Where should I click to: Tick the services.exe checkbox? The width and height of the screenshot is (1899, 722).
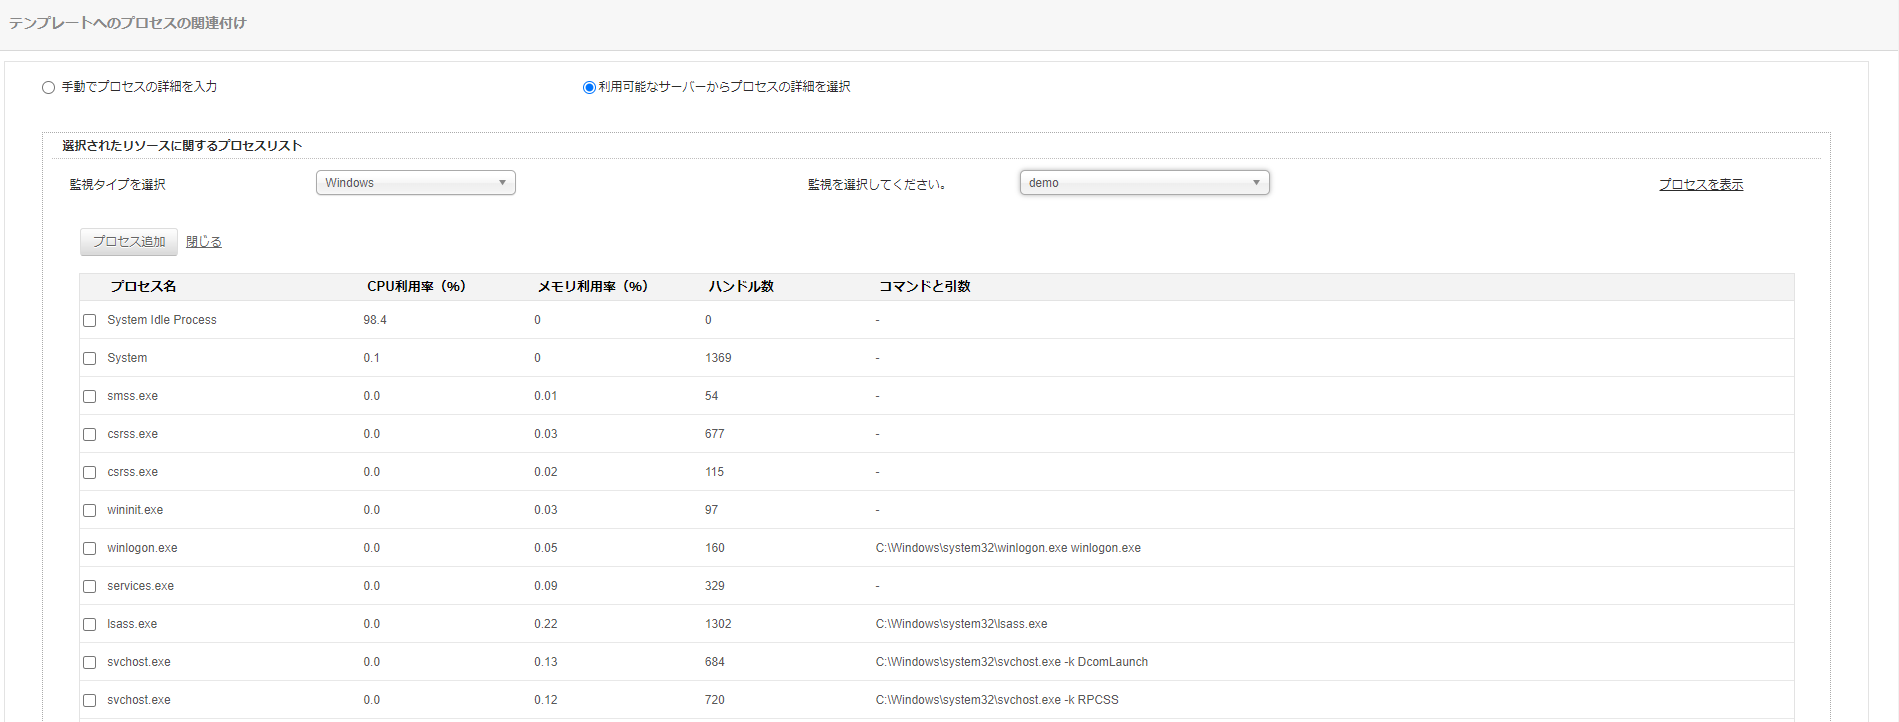[90, 587]
